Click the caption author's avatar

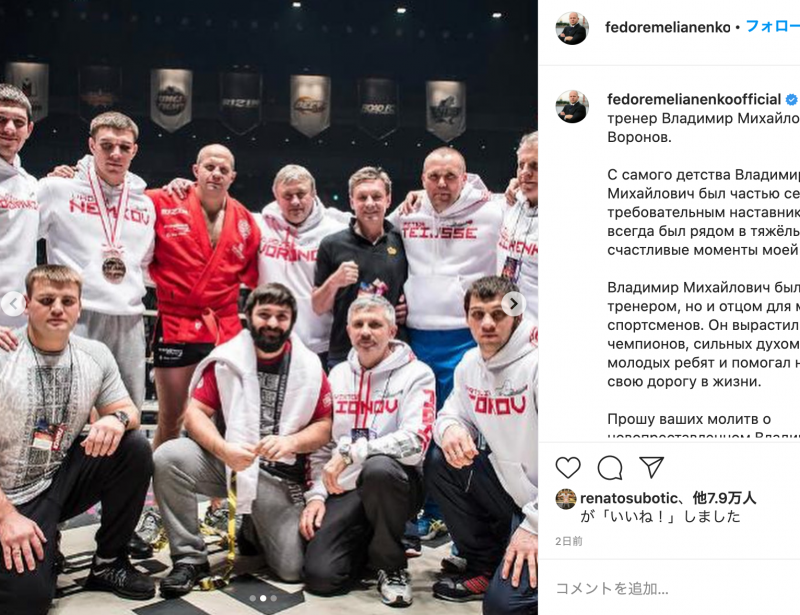(x=572, y=107)
